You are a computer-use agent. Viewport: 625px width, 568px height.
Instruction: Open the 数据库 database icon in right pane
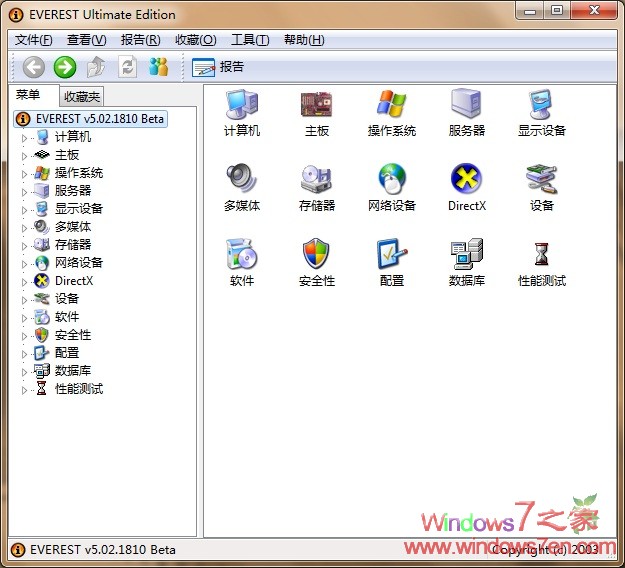466,254
